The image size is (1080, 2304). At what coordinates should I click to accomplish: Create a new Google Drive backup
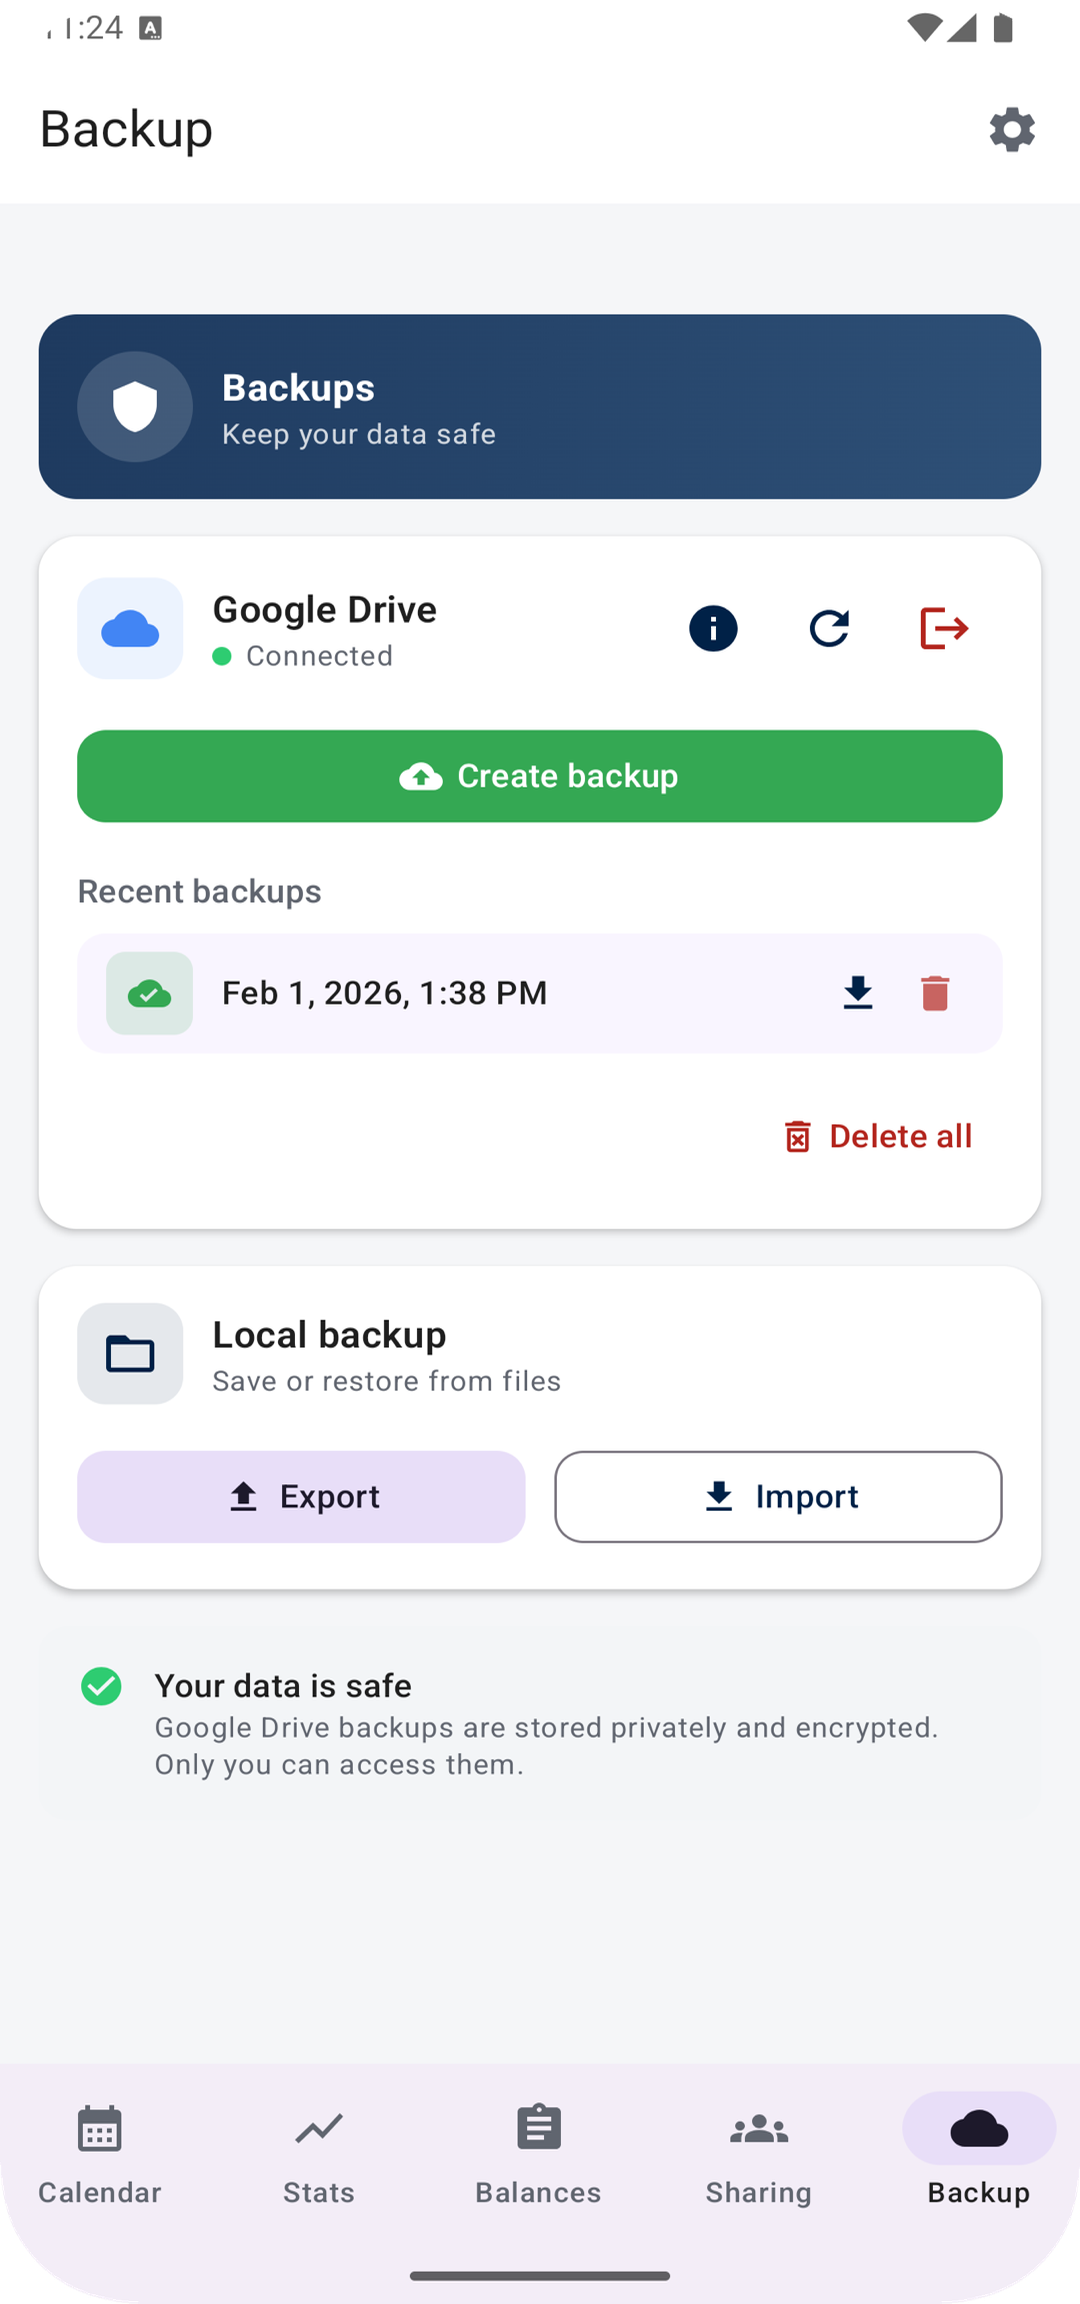(540, 776)
